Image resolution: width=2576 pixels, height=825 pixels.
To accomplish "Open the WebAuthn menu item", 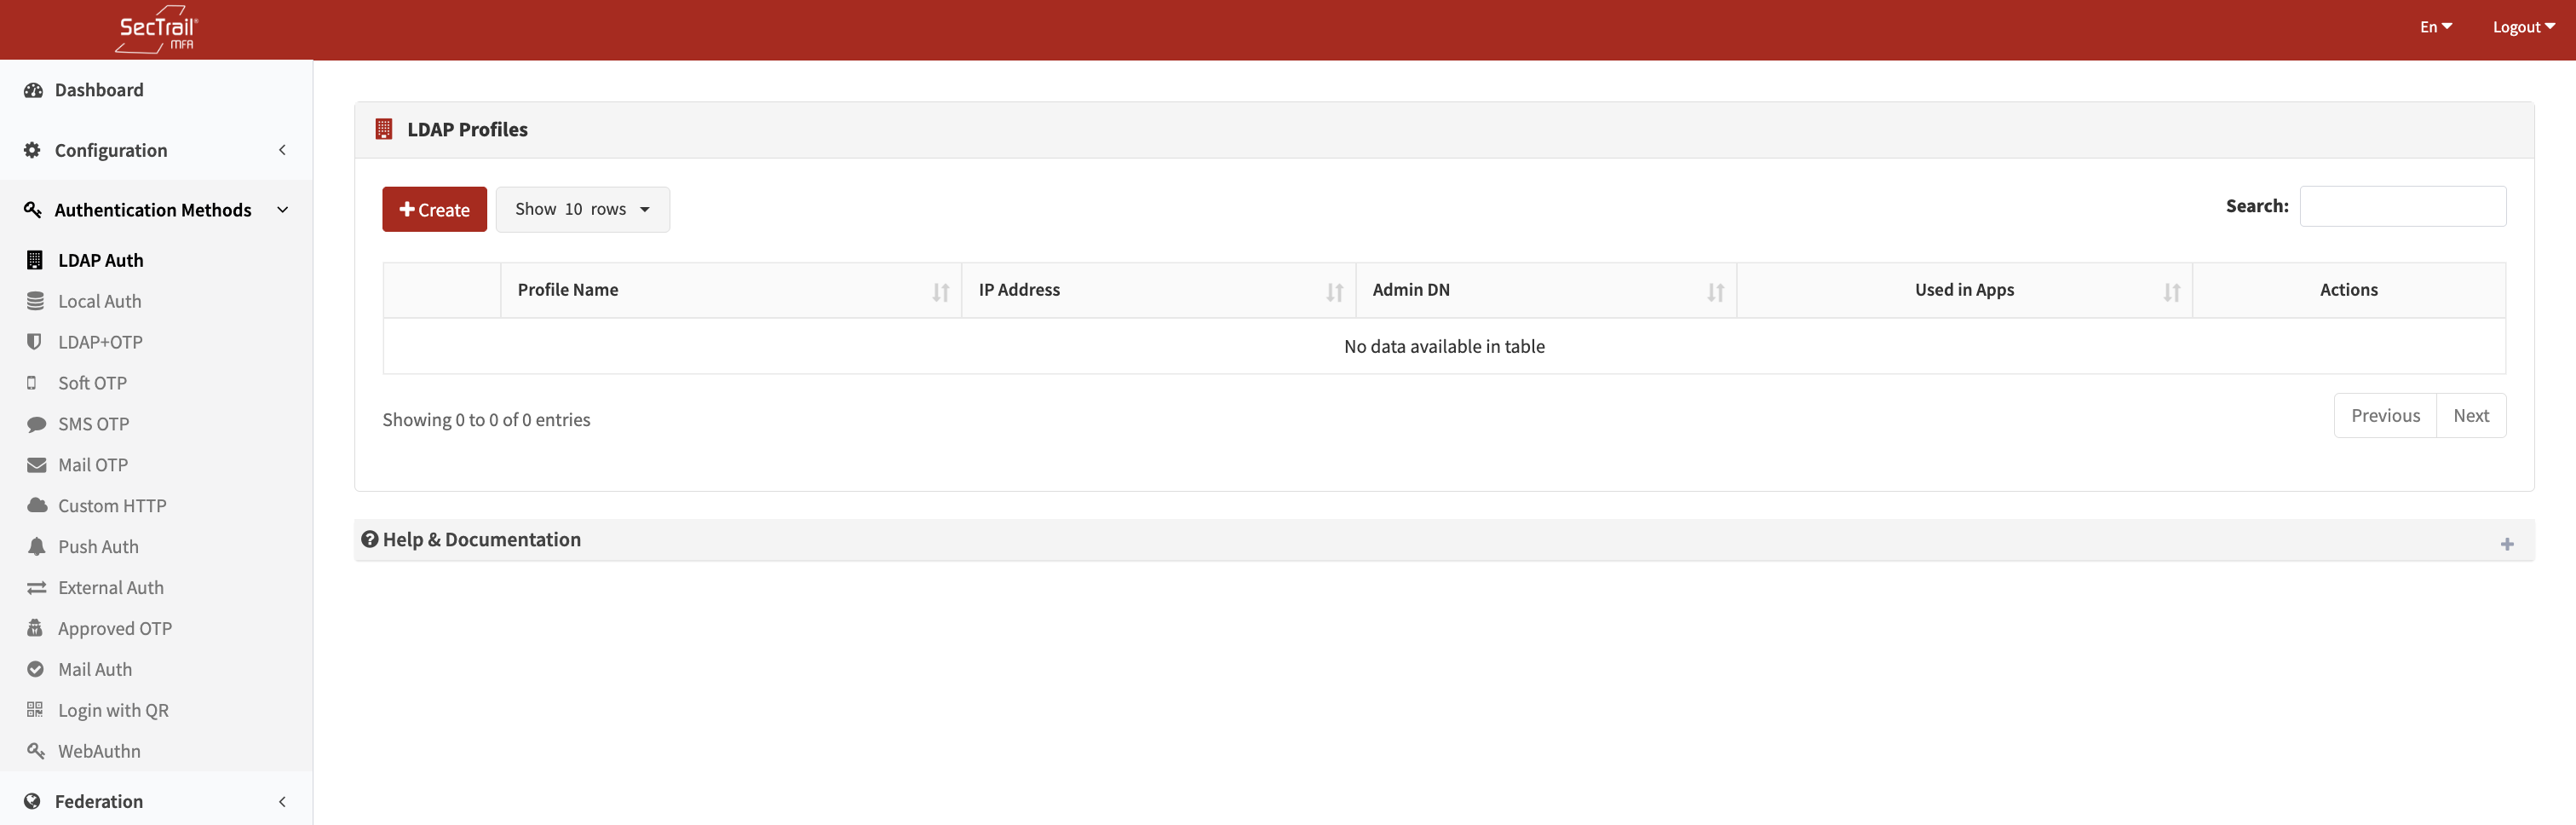I will pyautogui.click(x=99, y=751).
